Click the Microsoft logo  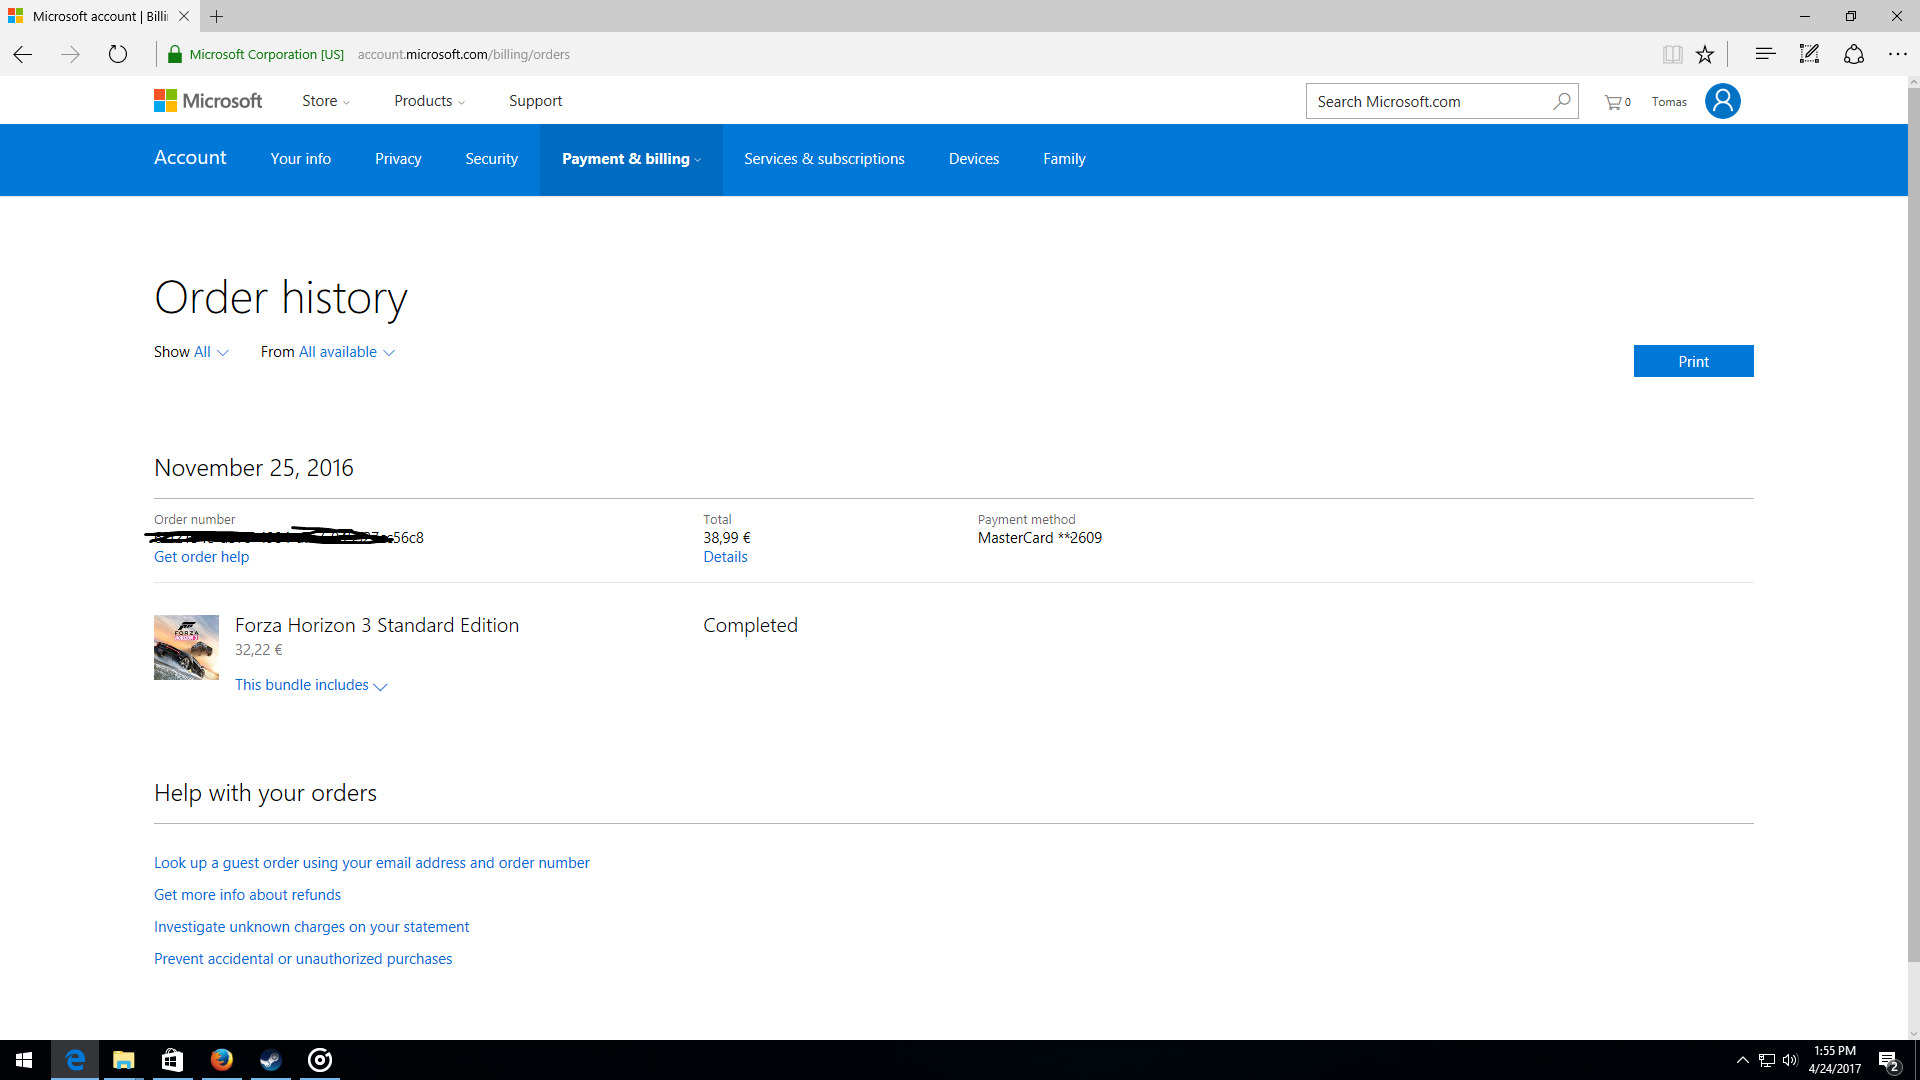point(208,101)
